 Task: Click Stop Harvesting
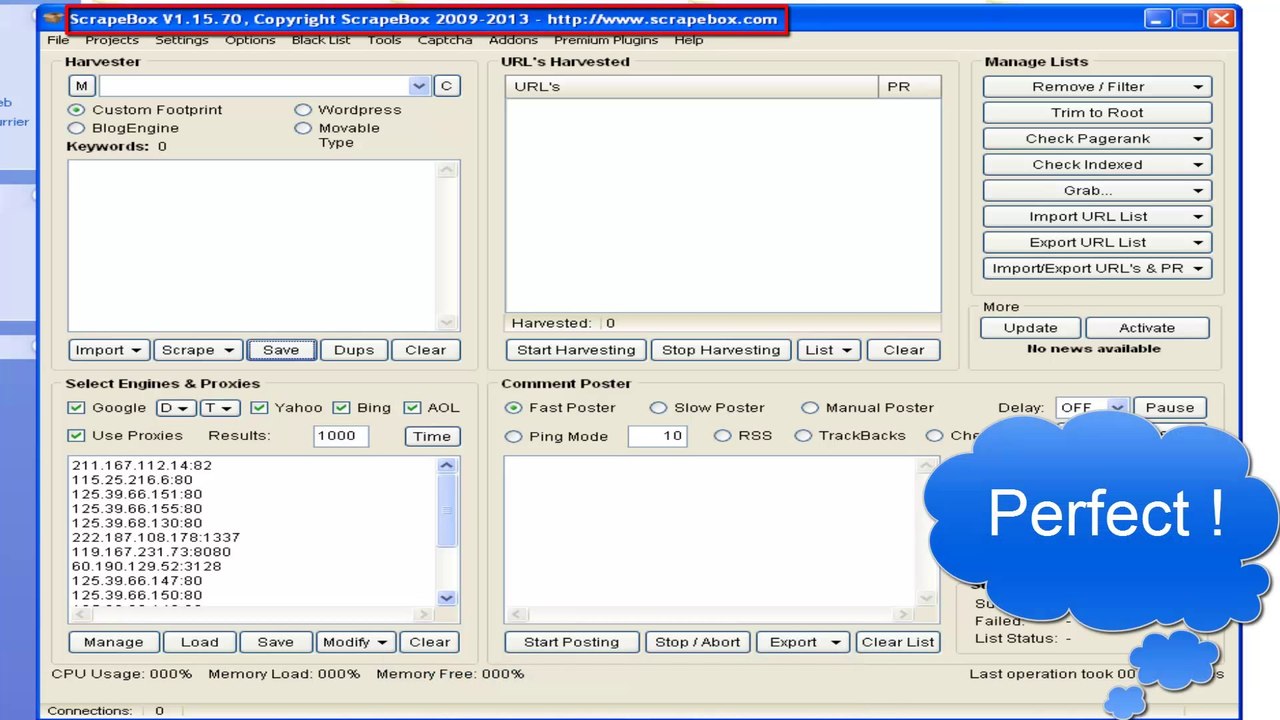pyautogui.click(x=721, y=350)
